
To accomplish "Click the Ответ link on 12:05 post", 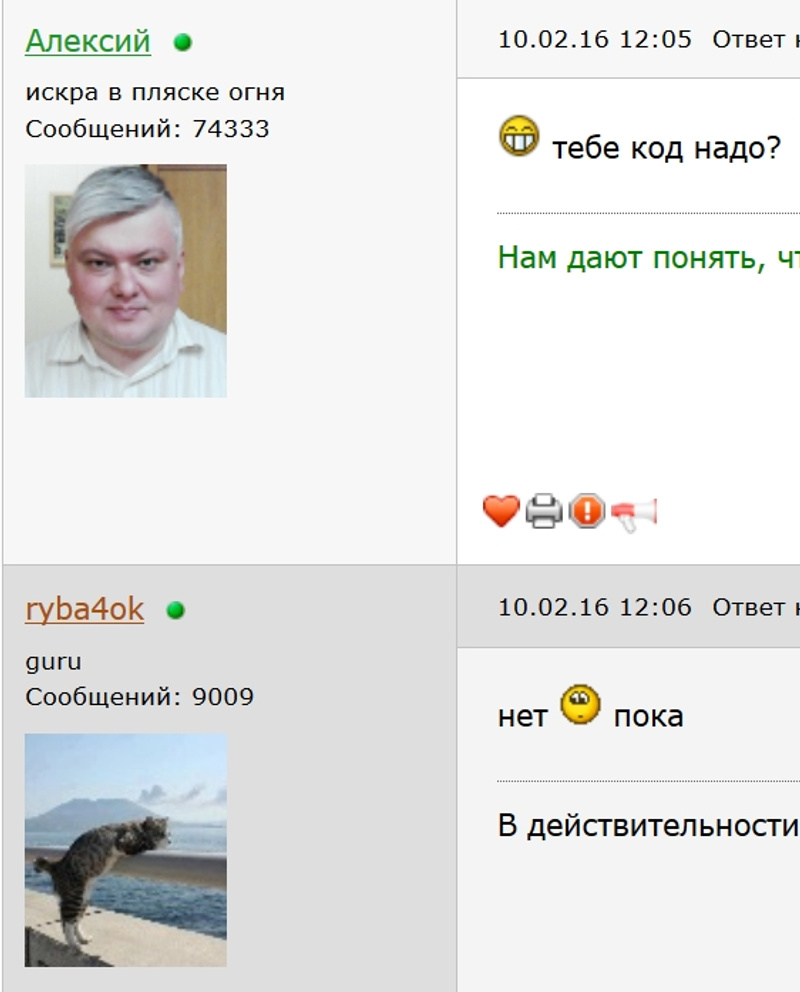I will coord(756,40).
